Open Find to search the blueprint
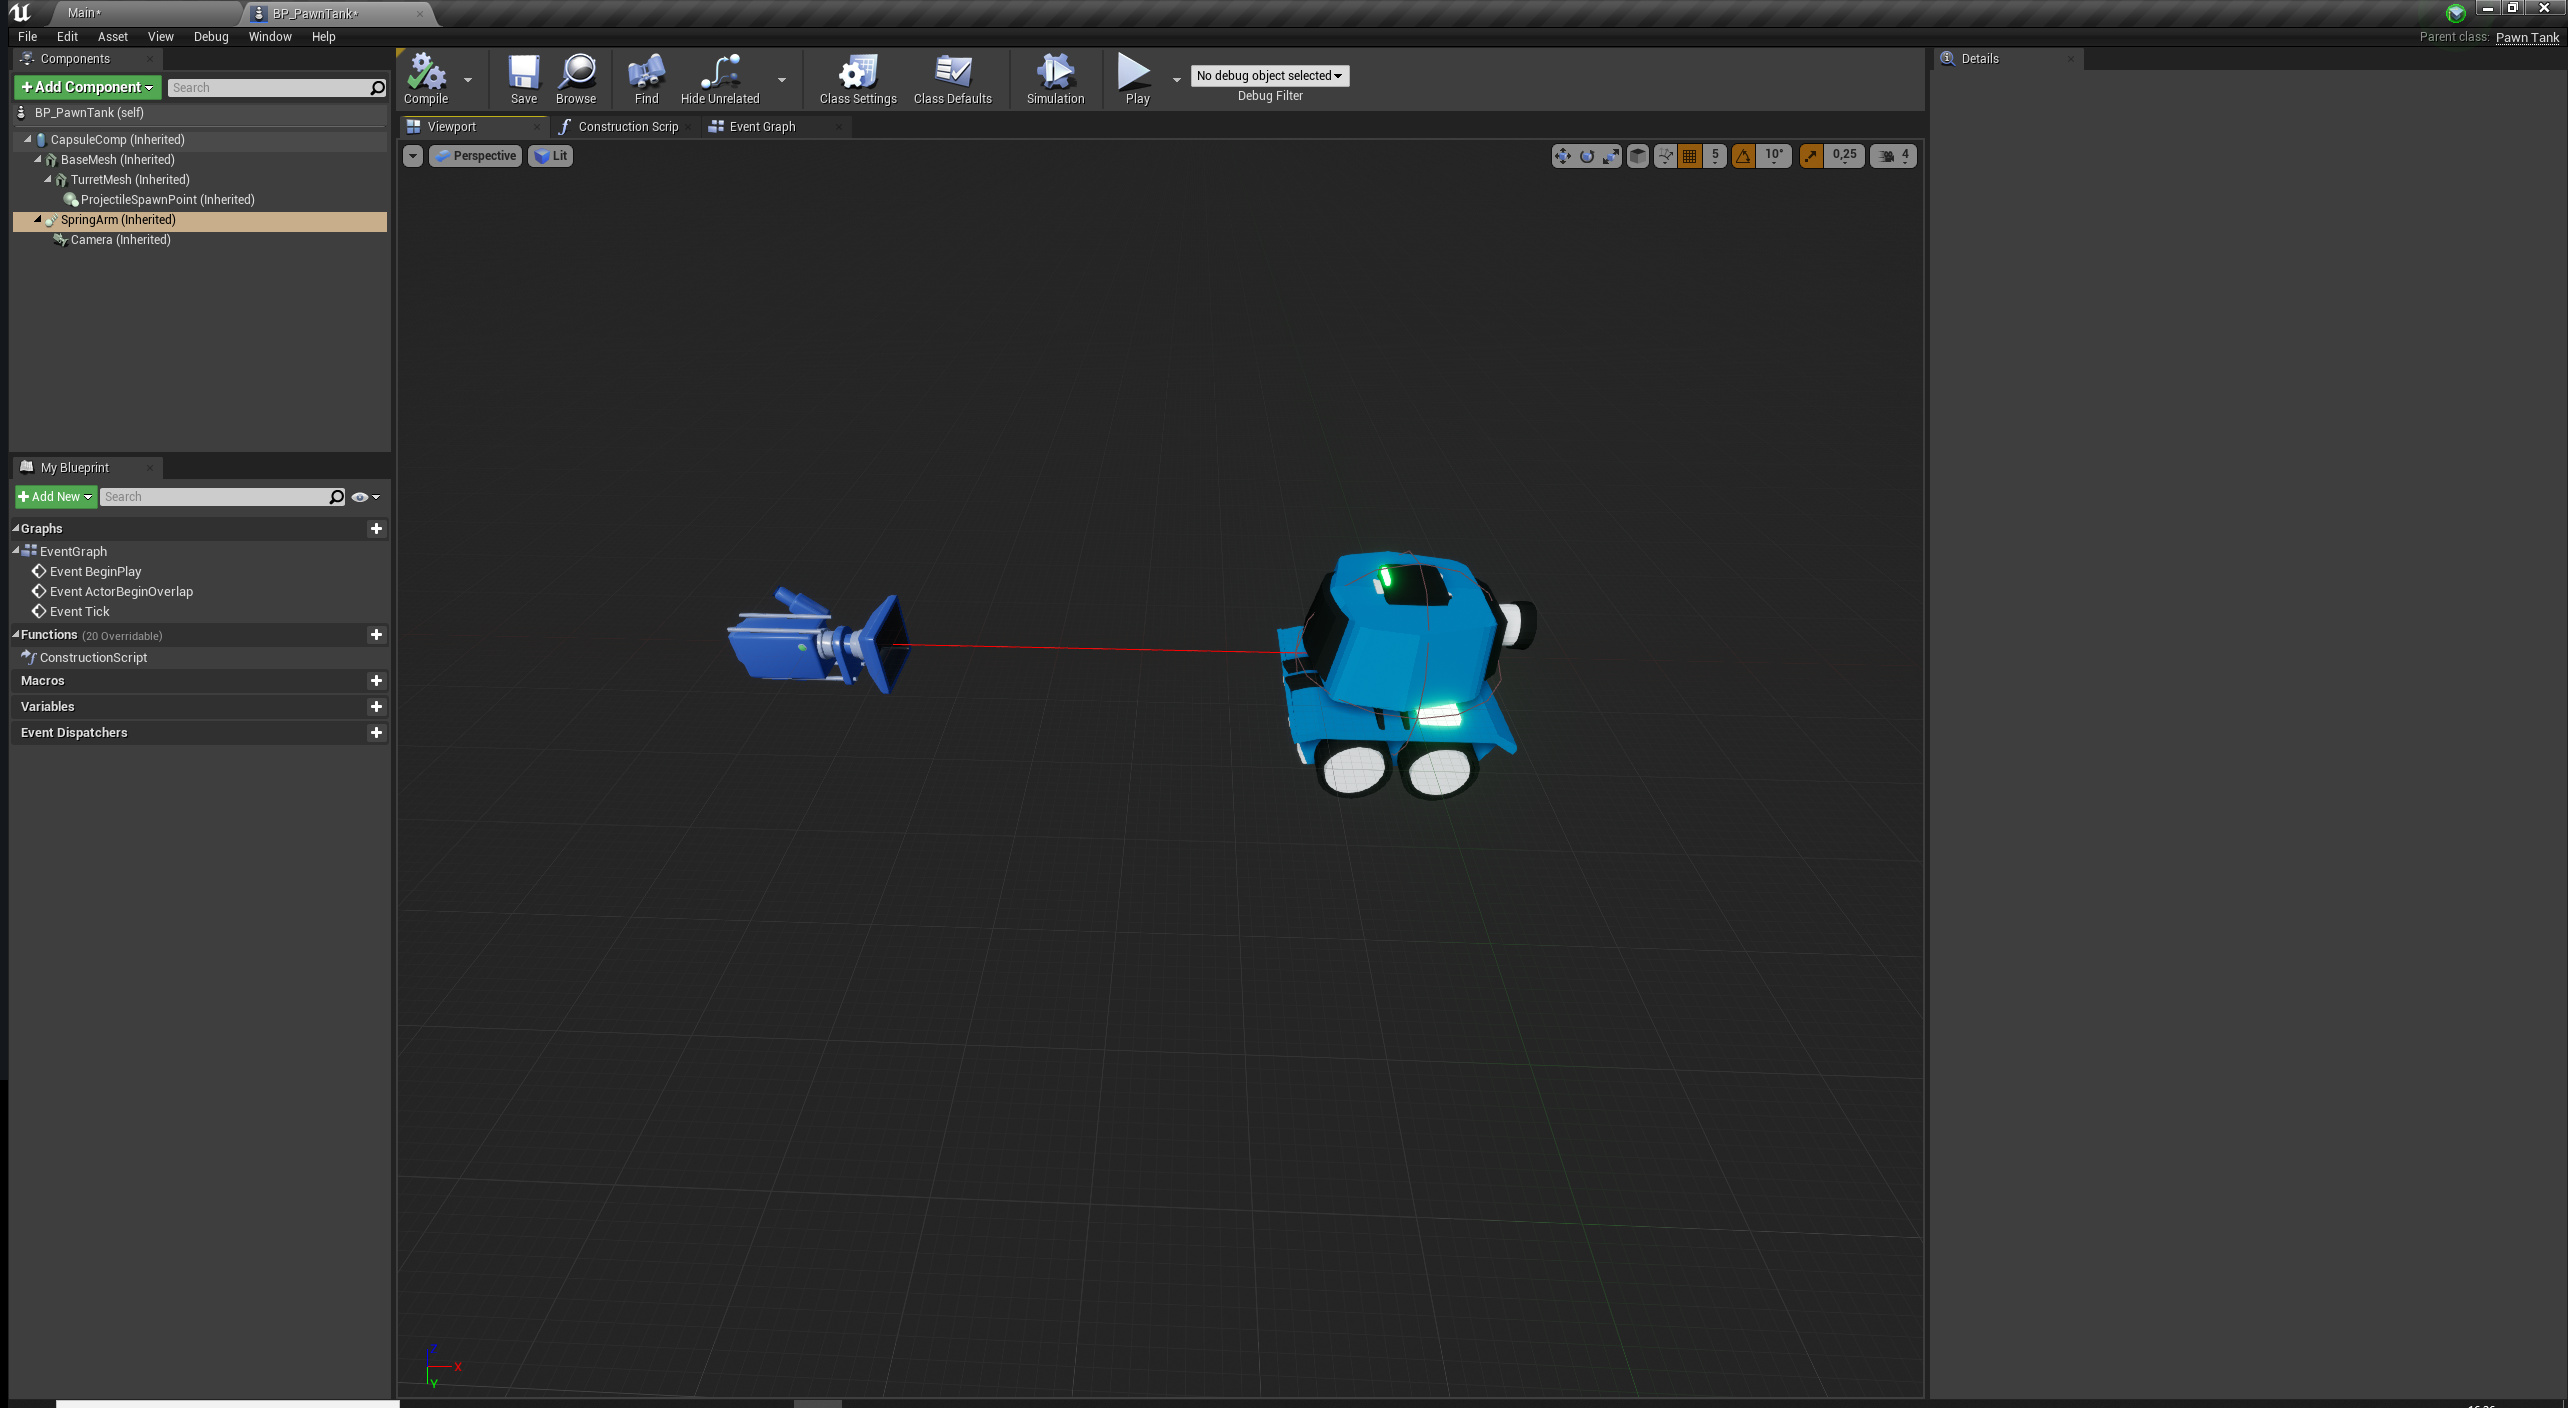This screenshot has height=1408, width=2568. click(645, 79)
